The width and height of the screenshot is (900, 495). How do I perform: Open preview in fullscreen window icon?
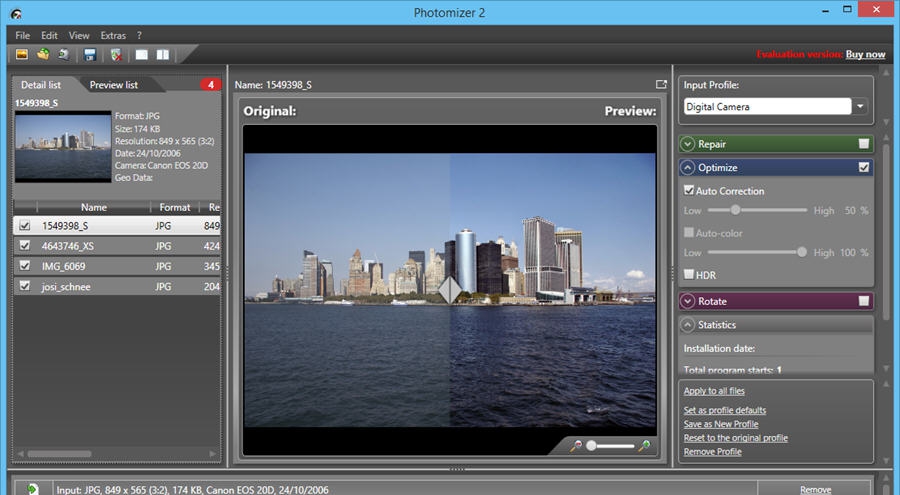[x=661, y=85]
